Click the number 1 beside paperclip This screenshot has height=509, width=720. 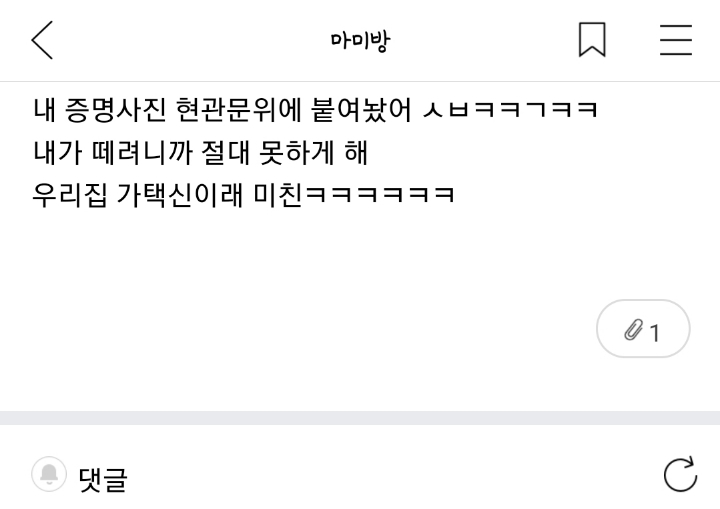(655, 333)
